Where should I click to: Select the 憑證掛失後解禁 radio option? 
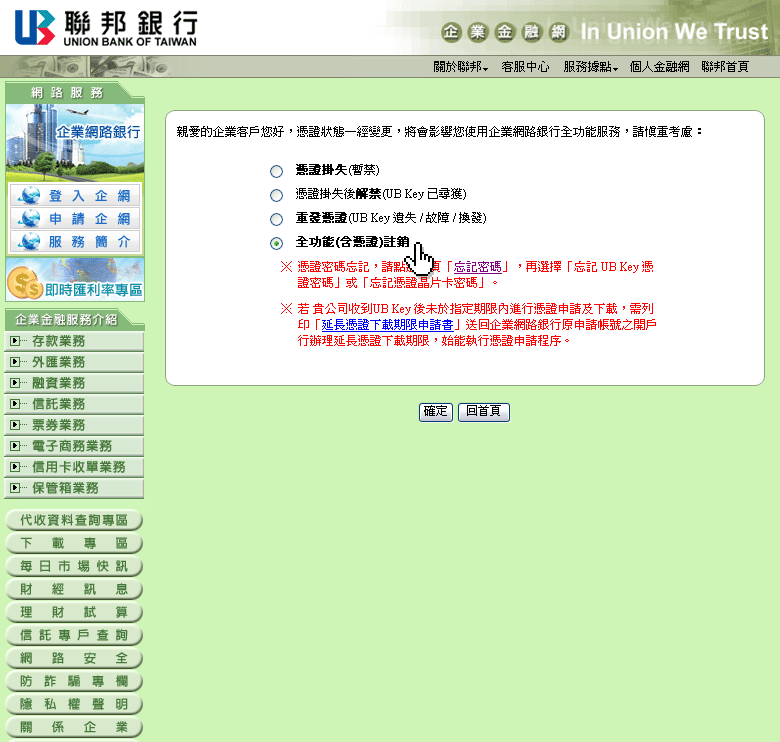click(276, 195)
